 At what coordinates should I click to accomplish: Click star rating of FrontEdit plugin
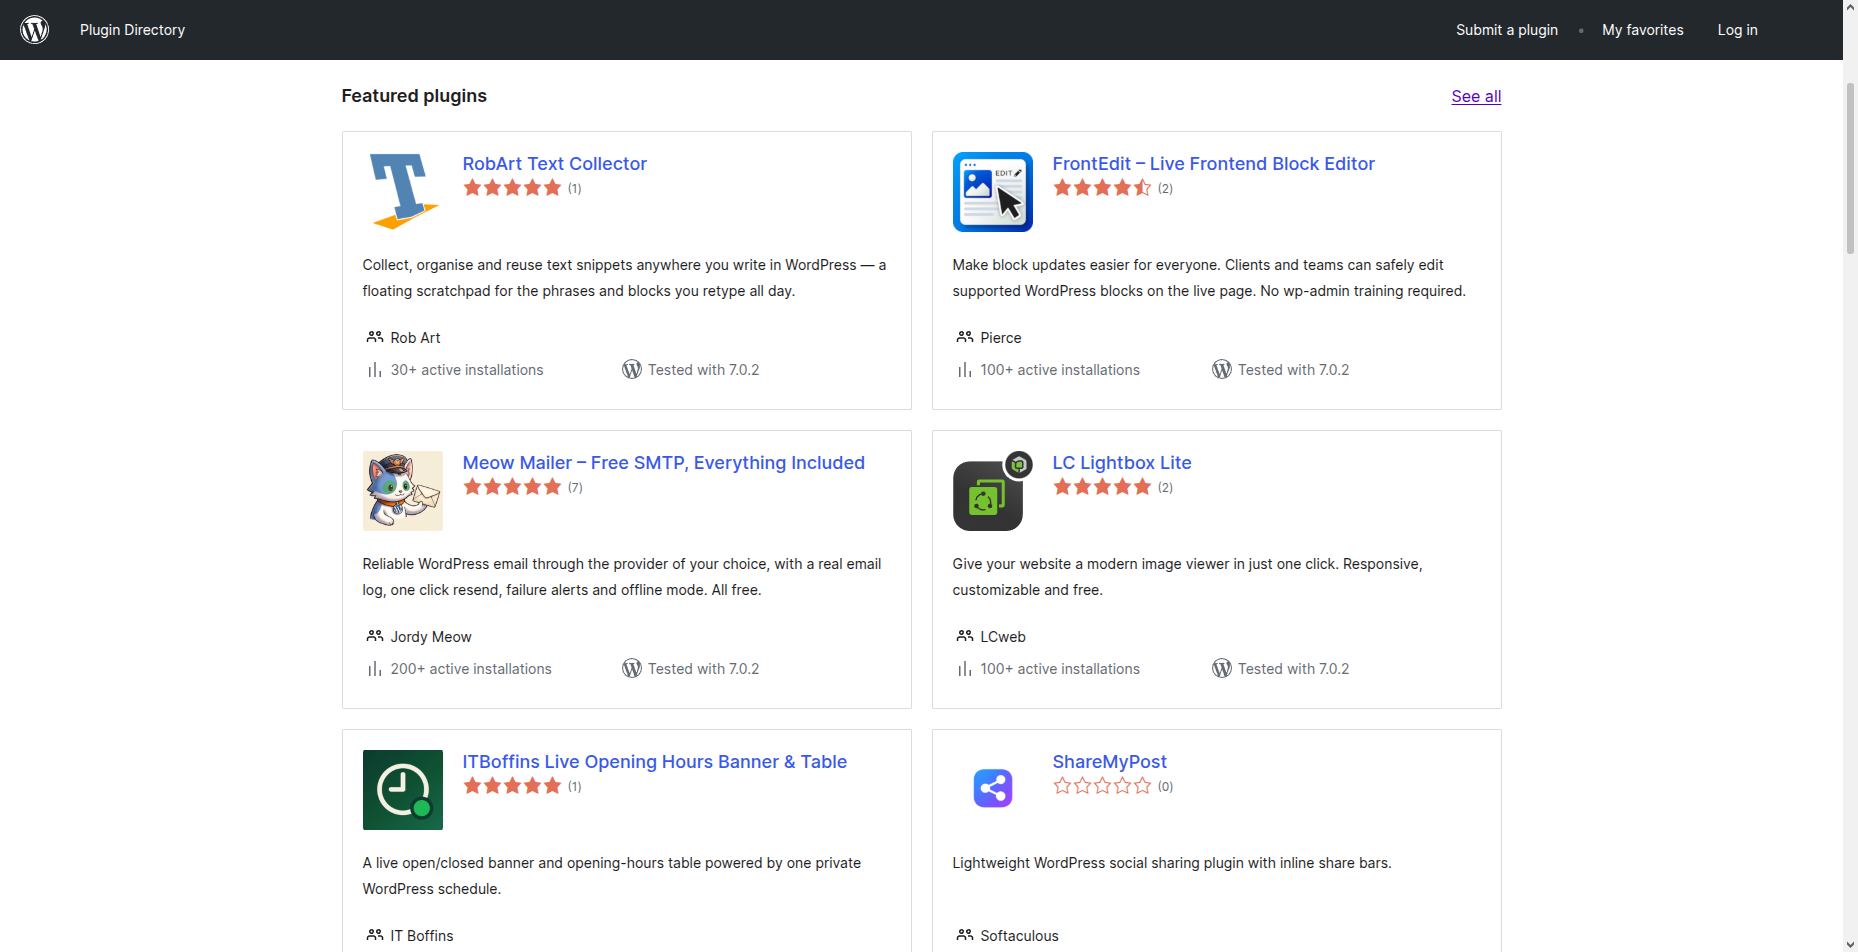tap(1102, 188)
